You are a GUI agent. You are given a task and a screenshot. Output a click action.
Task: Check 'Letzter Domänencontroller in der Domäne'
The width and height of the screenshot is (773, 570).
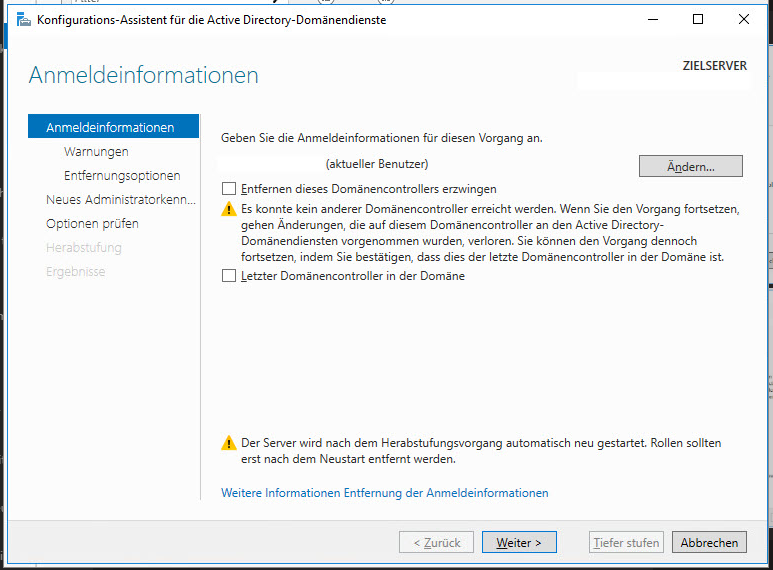[229, 276]
